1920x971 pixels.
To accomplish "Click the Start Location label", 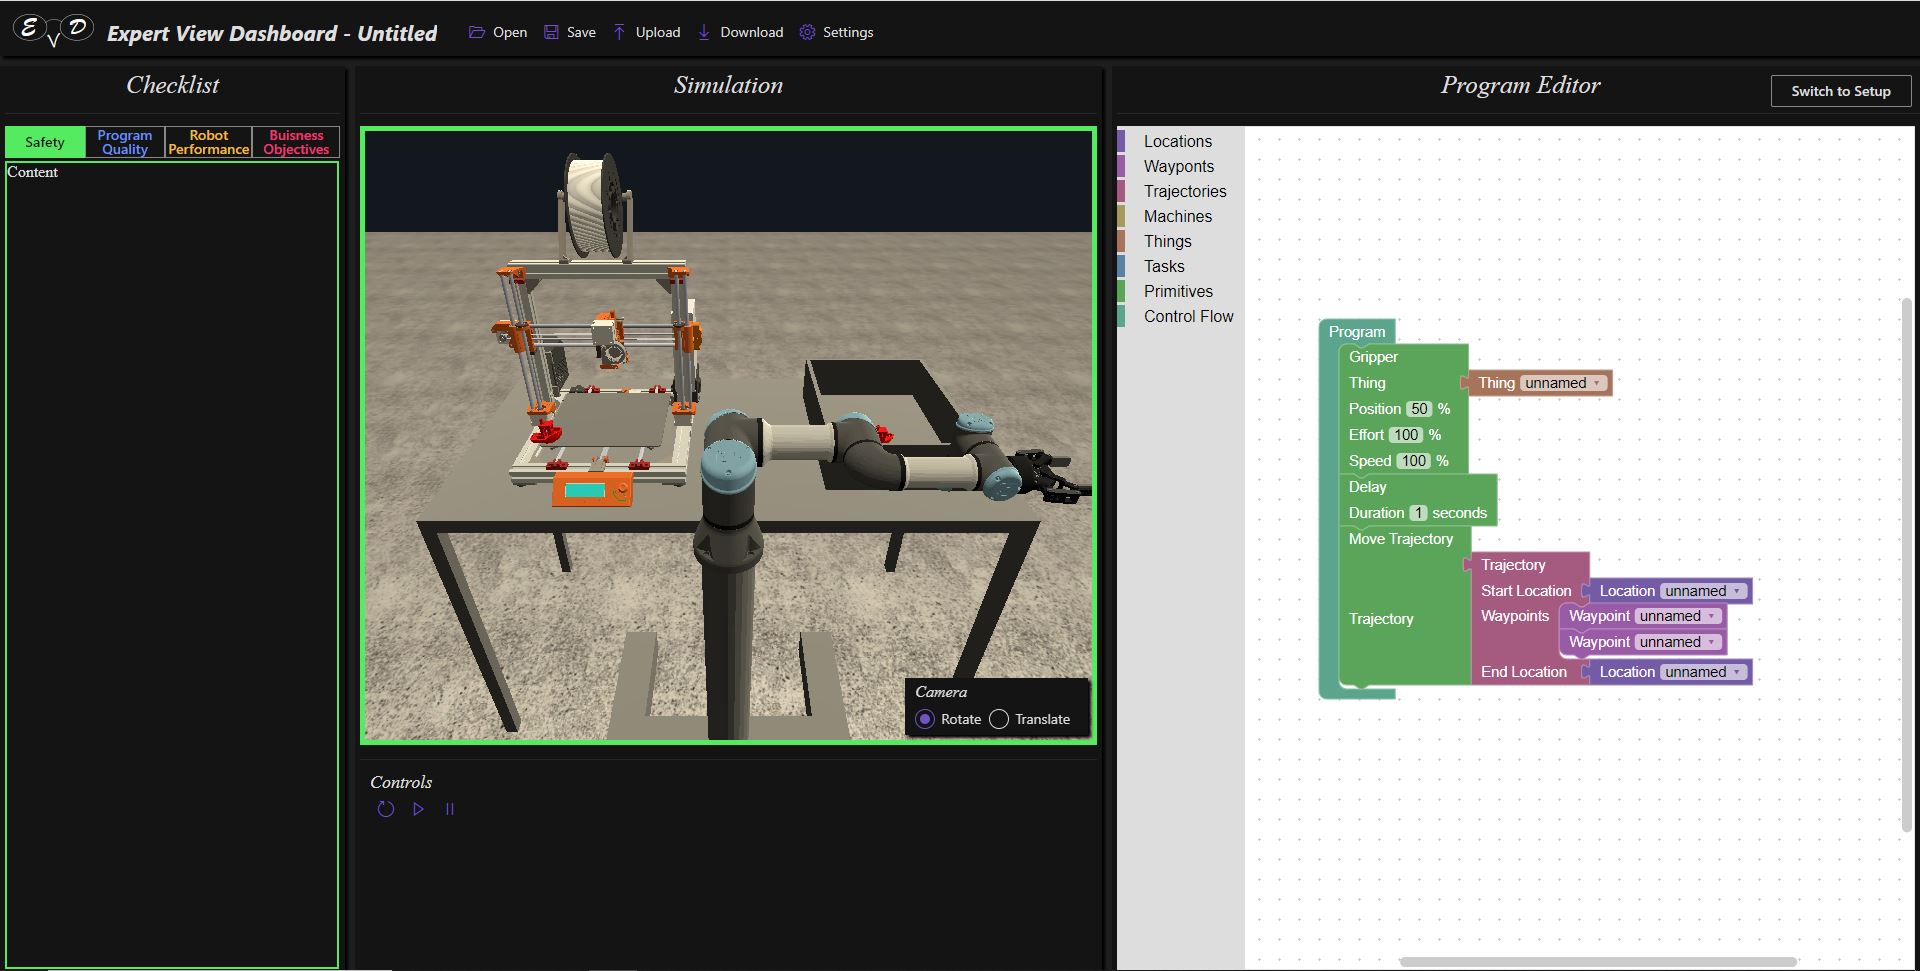I will pyautogui.click(x=1526, y=591).
